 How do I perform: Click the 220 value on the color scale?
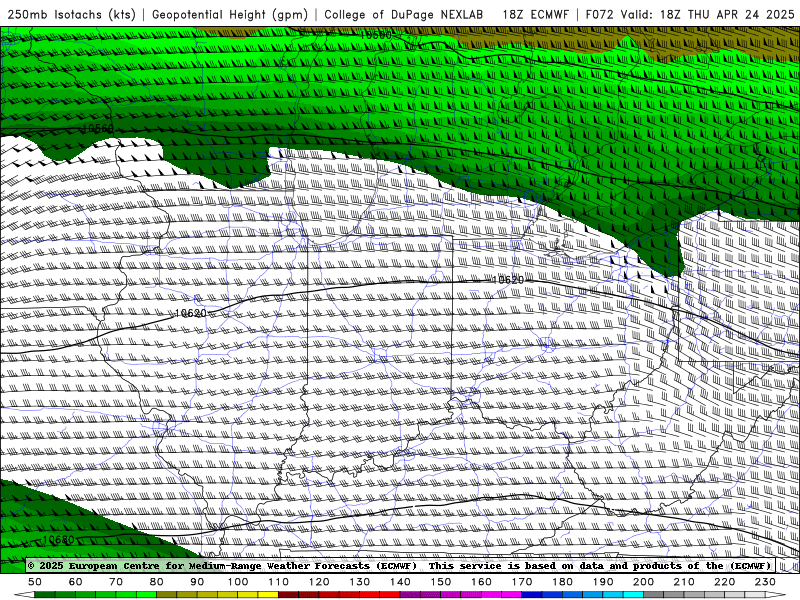pyautogui.click(x=724, y=582)
